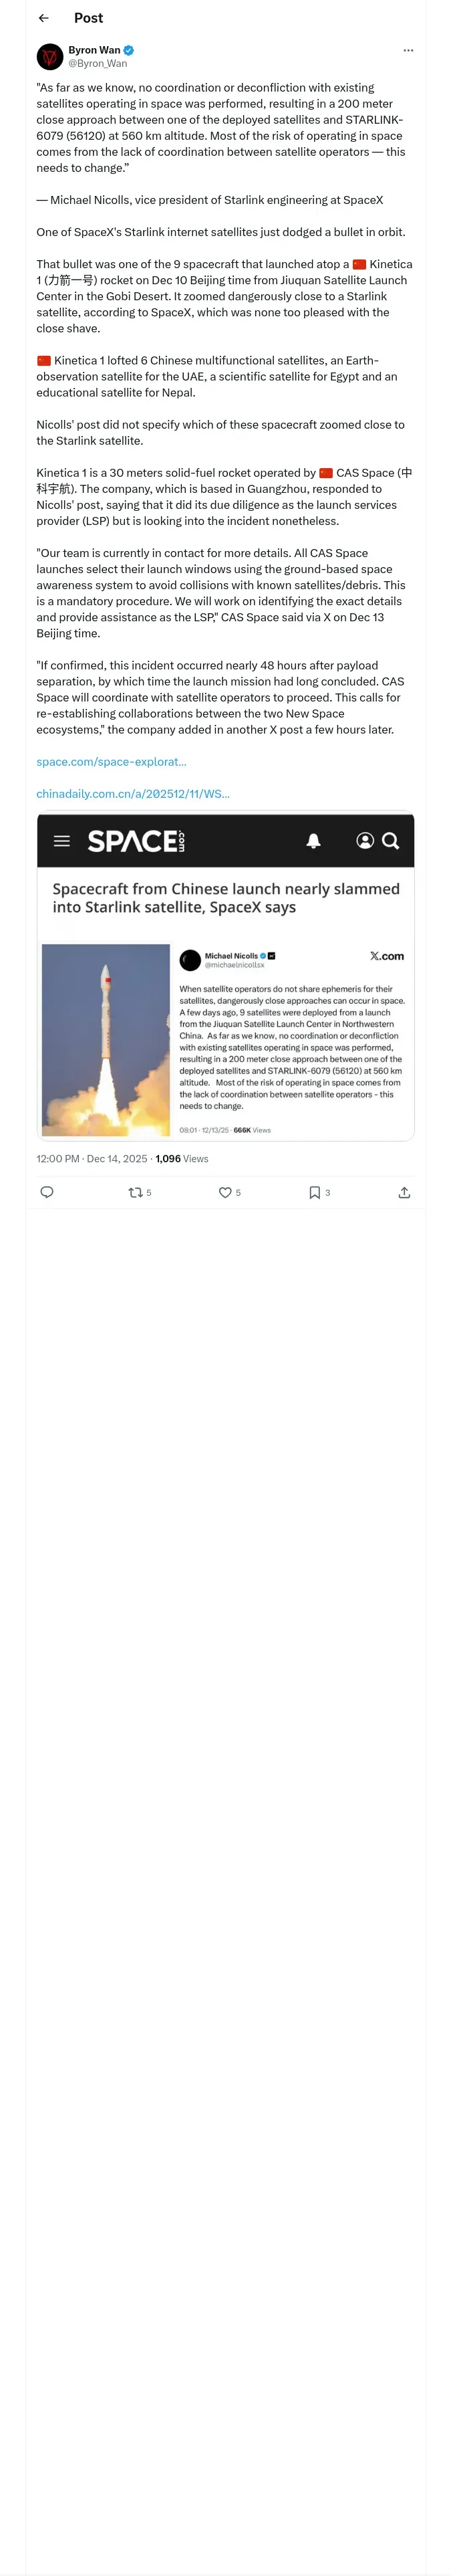Click the Space.com notification bell icon
Screen dimensions: 451x2576
click(x=313, y=841)
